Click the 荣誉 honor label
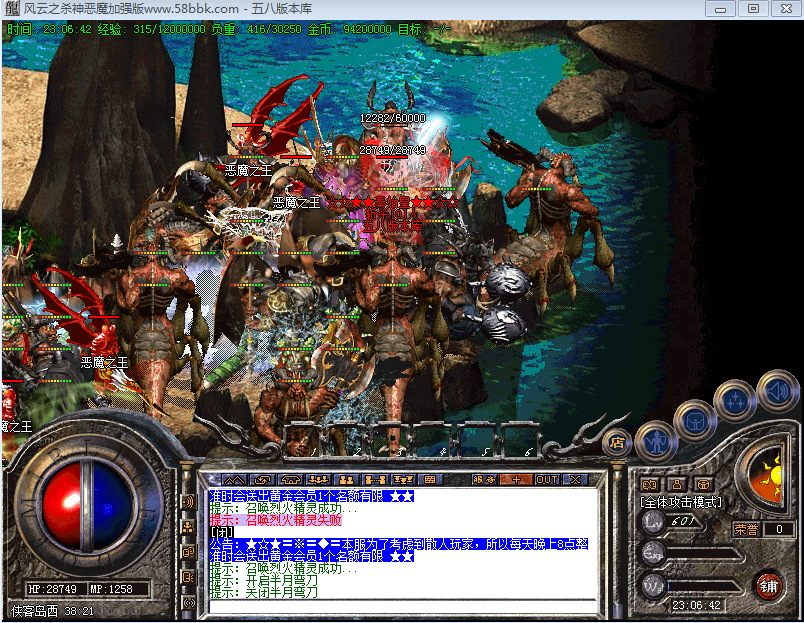 pos(746,529)
